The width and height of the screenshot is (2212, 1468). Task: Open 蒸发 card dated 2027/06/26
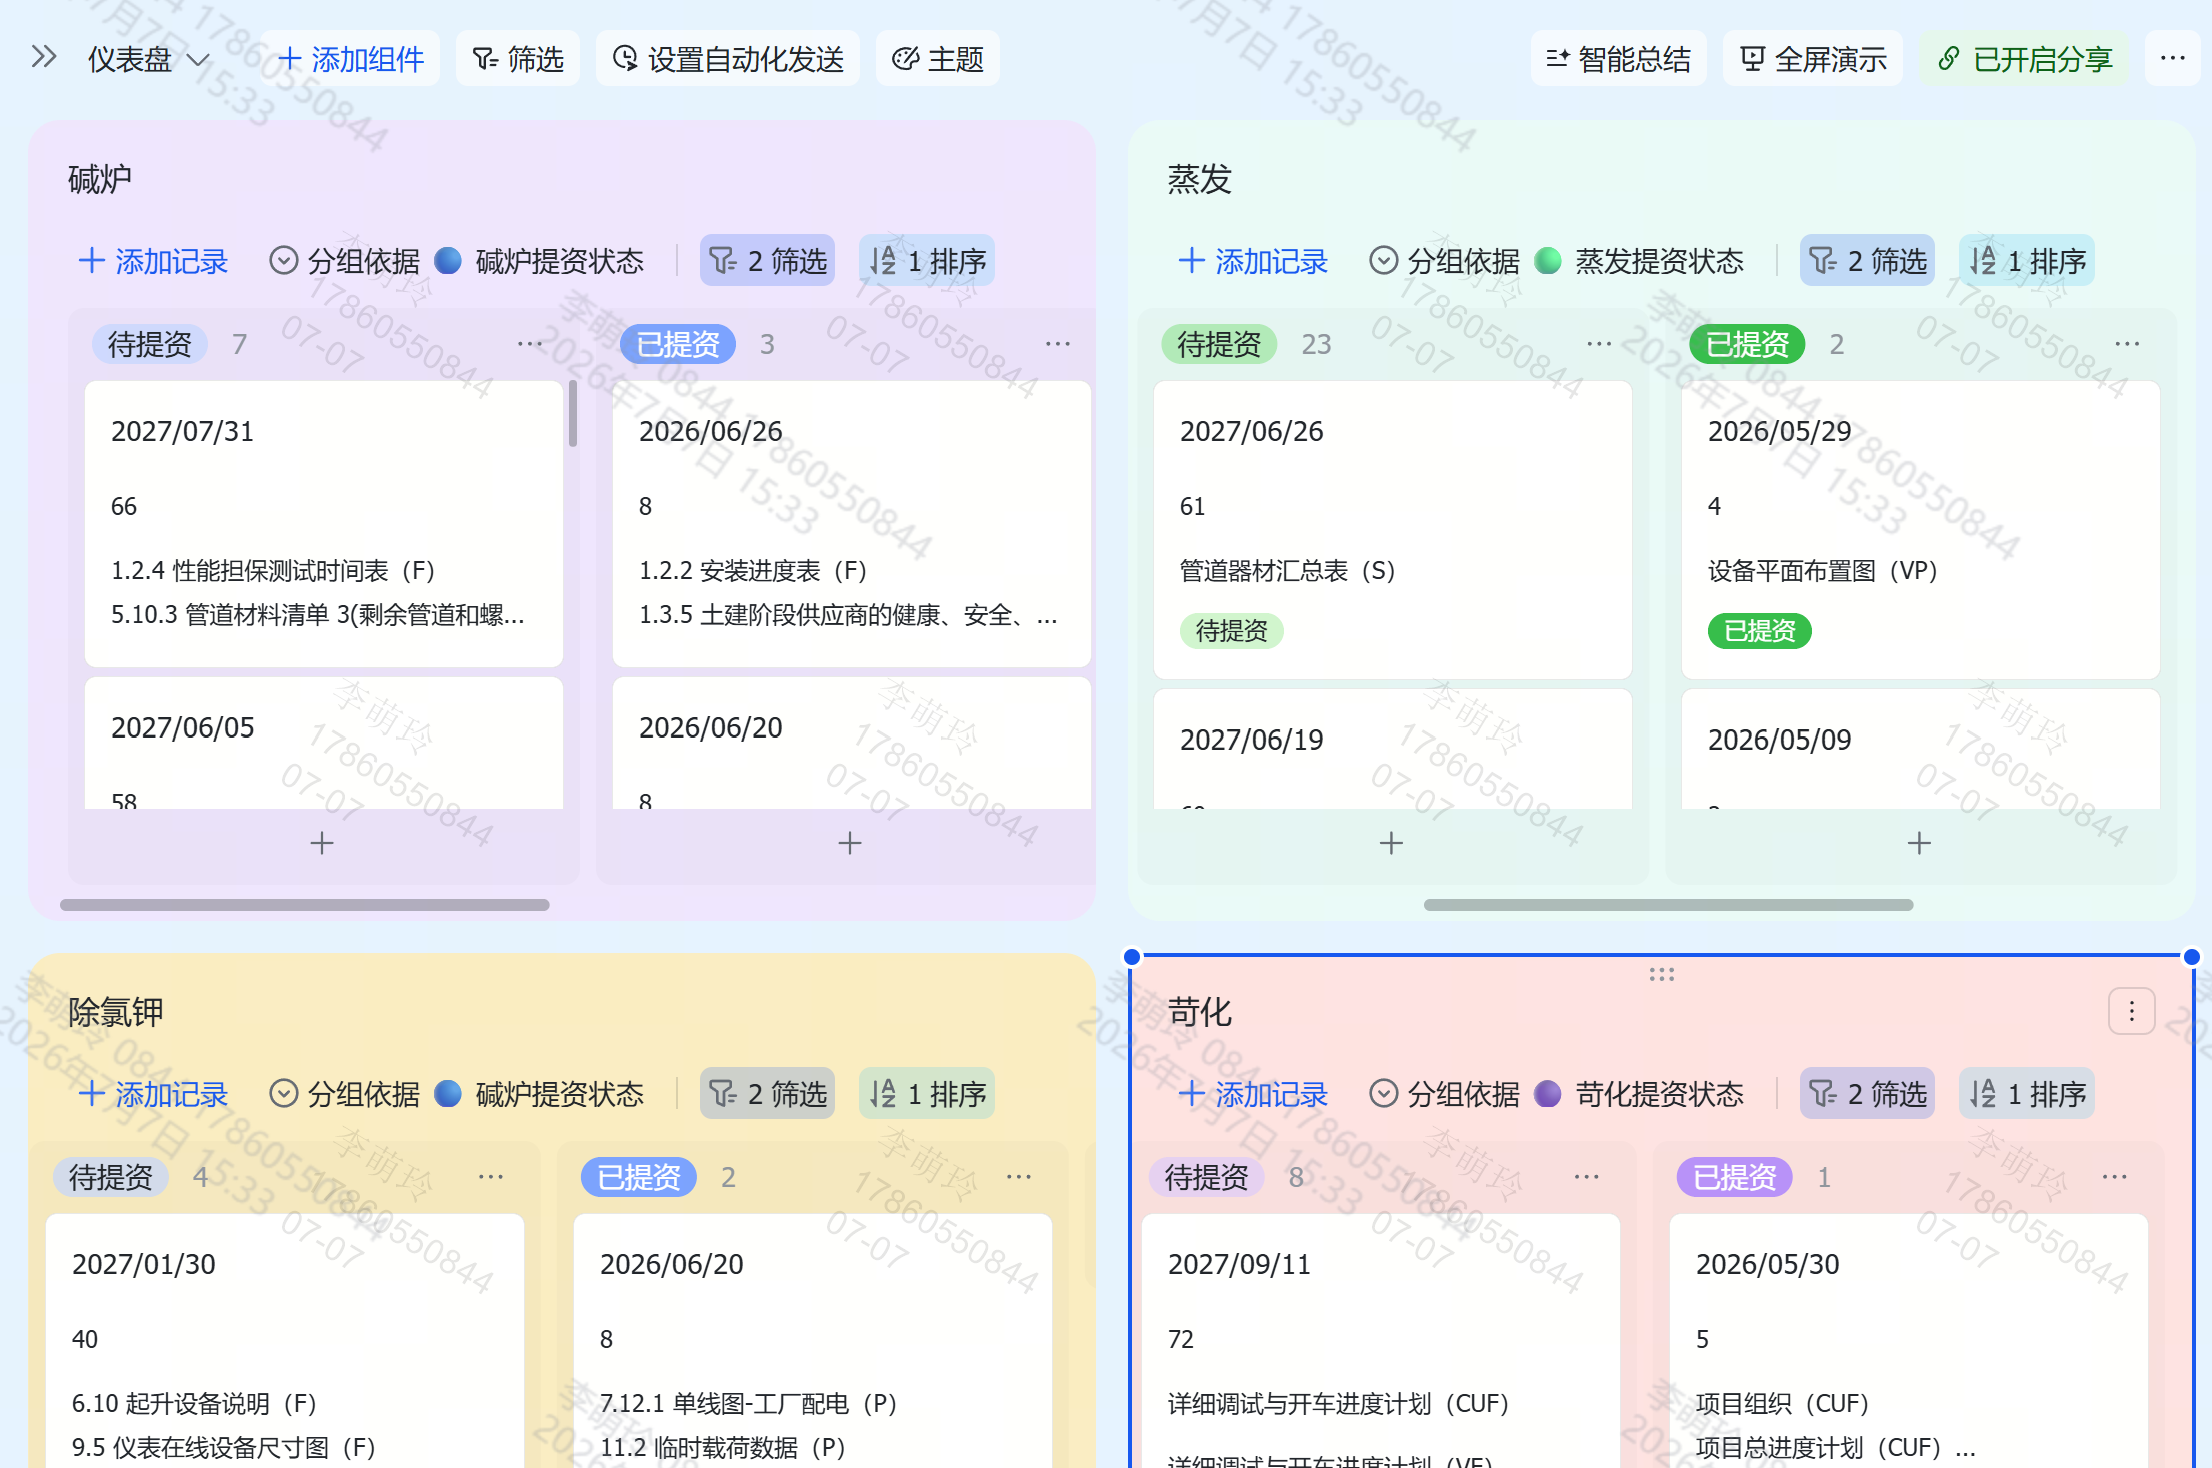[x=1393, y=530]
